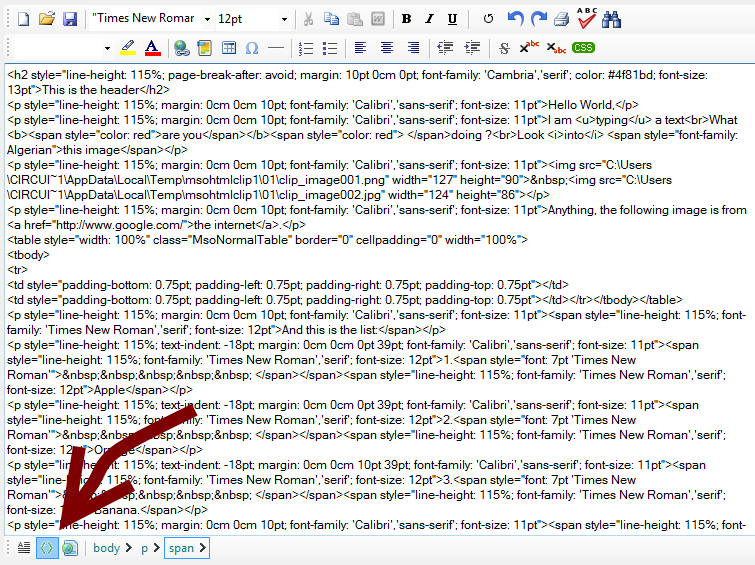
Task: Toggle italic formatting
Action: (x=429, y=19)
